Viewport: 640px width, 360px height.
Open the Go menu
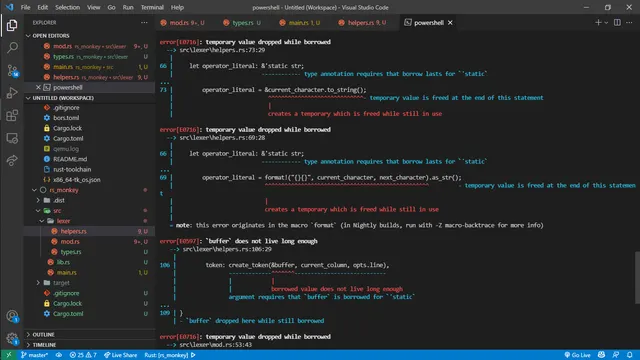pos(111,7)
